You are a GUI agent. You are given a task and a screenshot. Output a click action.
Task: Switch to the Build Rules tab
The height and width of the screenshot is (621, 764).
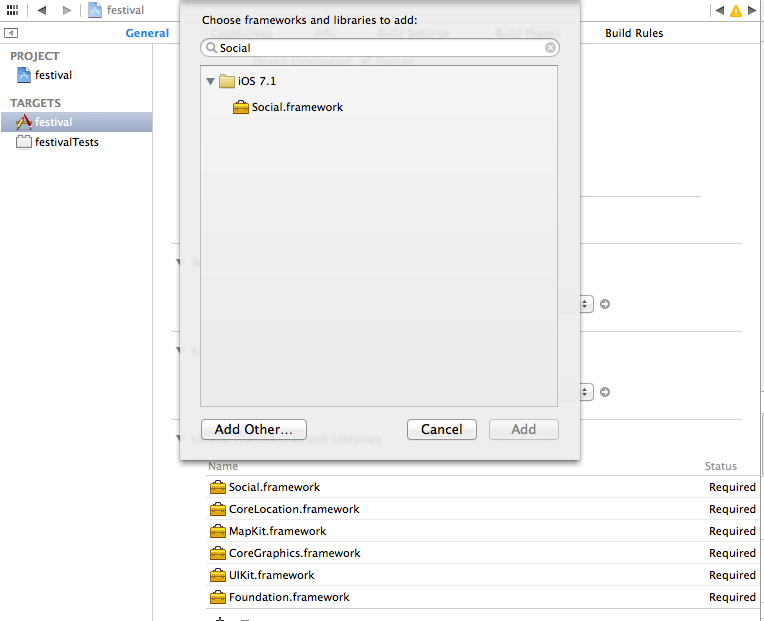pos(634,33)
